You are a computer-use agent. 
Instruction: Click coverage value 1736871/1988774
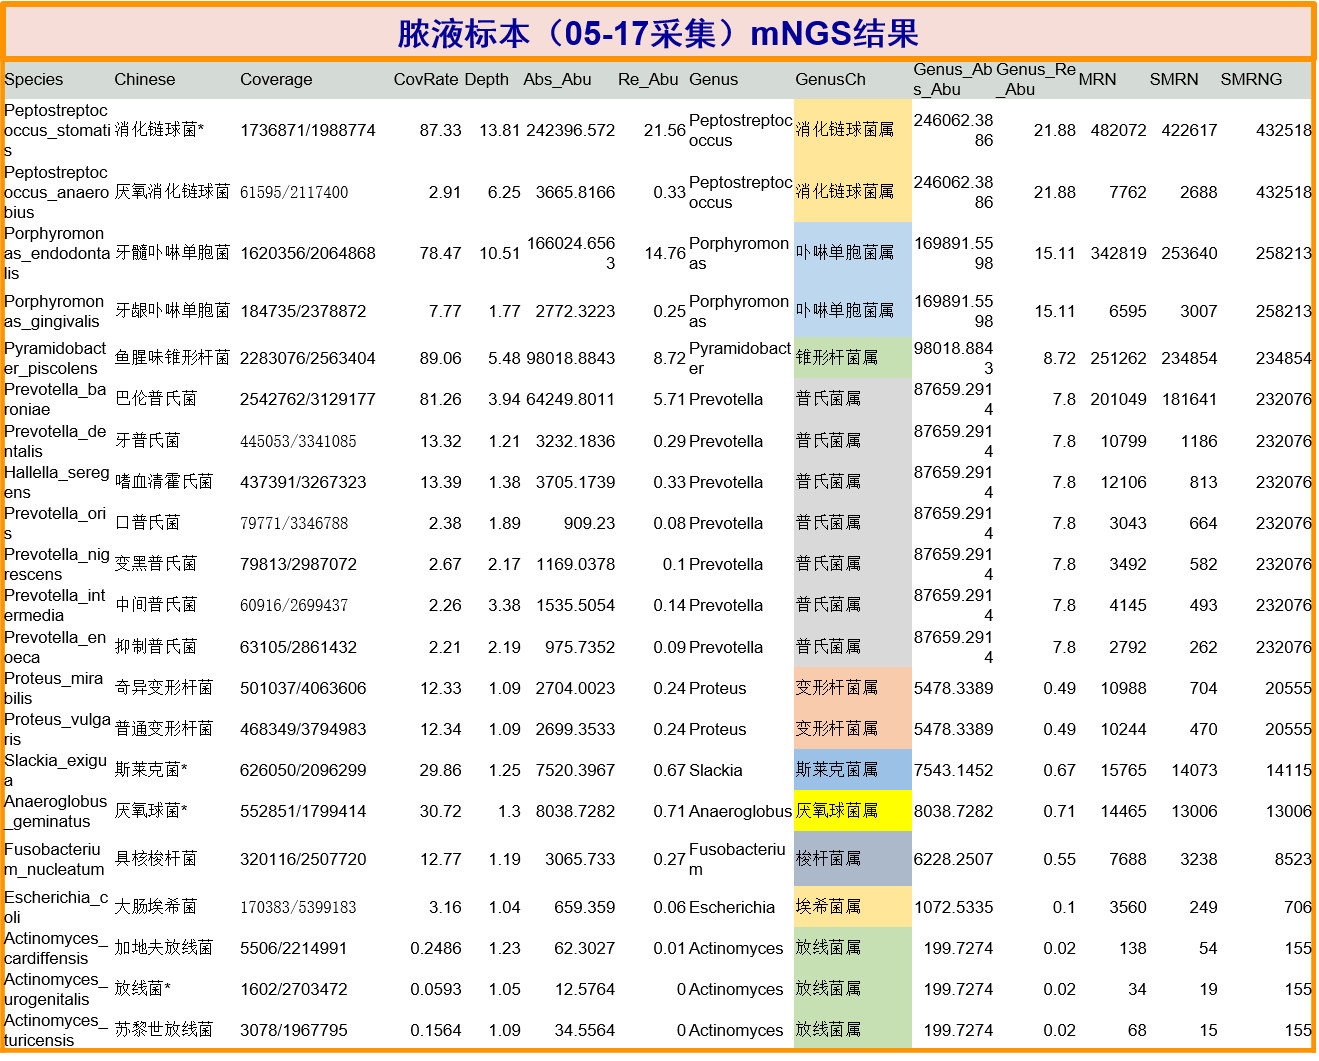[308, 130]
